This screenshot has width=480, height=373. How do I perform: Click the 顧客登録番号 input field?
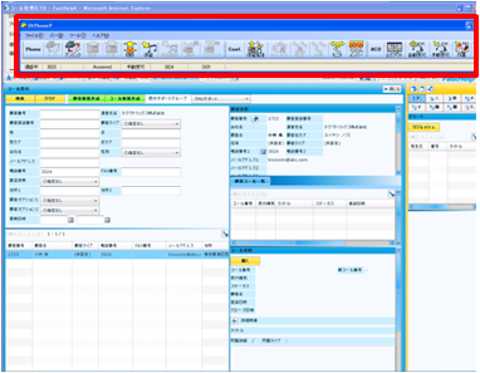(x=70, y=123)
